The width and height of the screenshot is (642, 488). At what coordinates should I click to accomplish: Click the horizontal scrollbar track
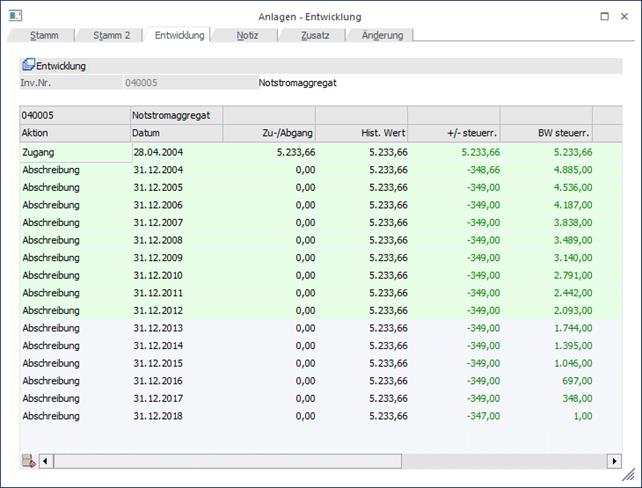click(x=330, y=461)
